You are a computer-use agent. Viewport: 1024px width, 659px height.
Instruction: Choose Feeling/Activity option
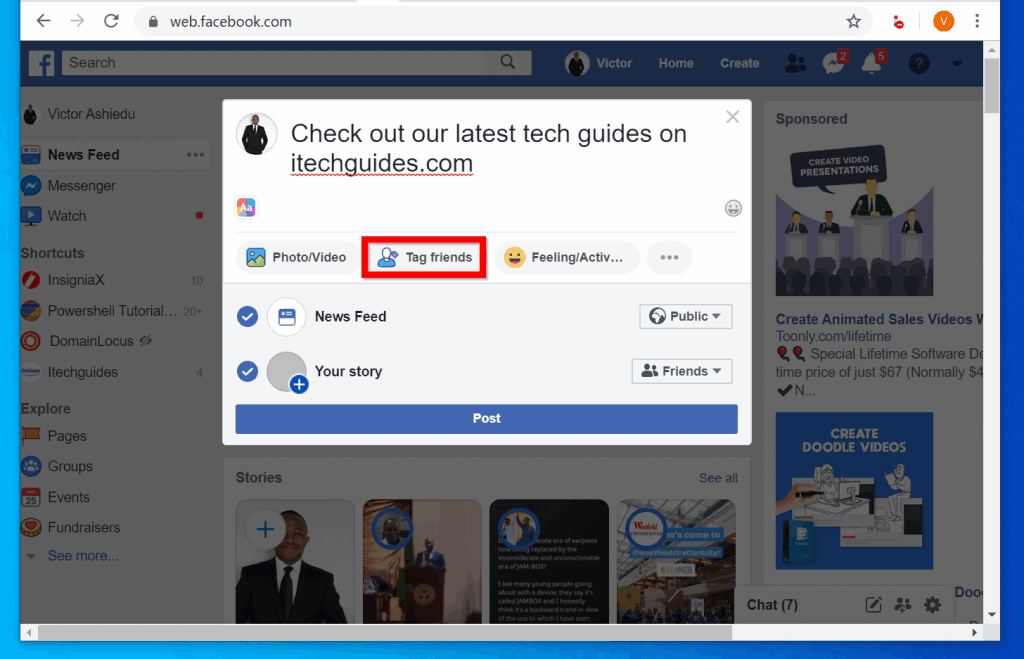click(566, 257)
